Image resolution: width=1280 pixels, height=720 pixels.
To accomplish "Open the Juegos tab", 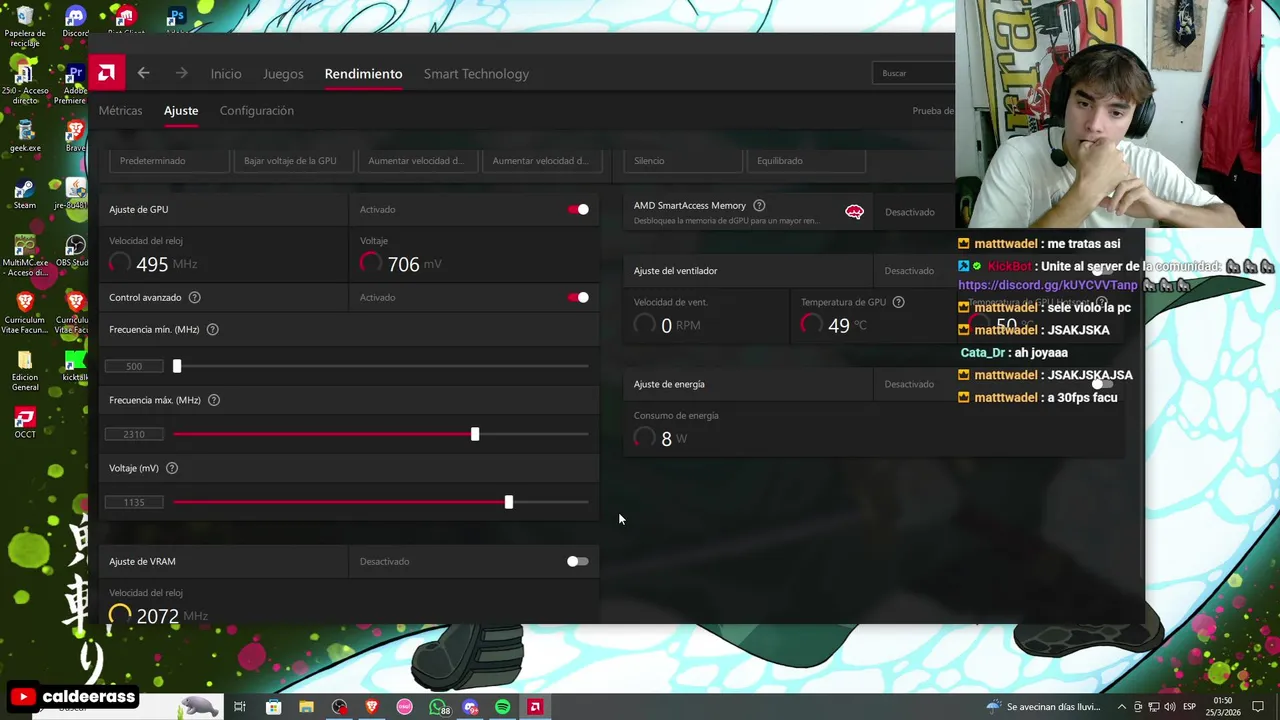I will pos(283,74).
